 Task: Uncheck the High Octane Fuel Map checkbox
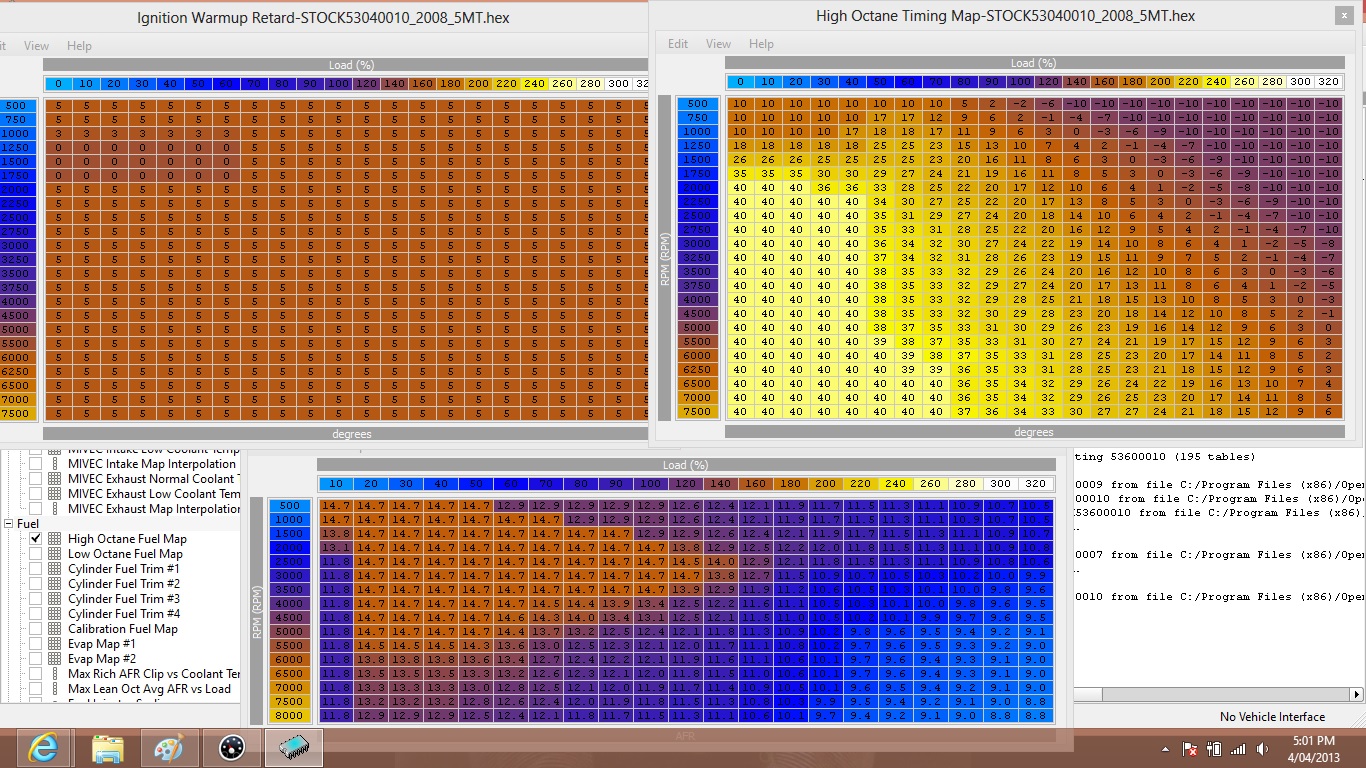pos(36,539)
